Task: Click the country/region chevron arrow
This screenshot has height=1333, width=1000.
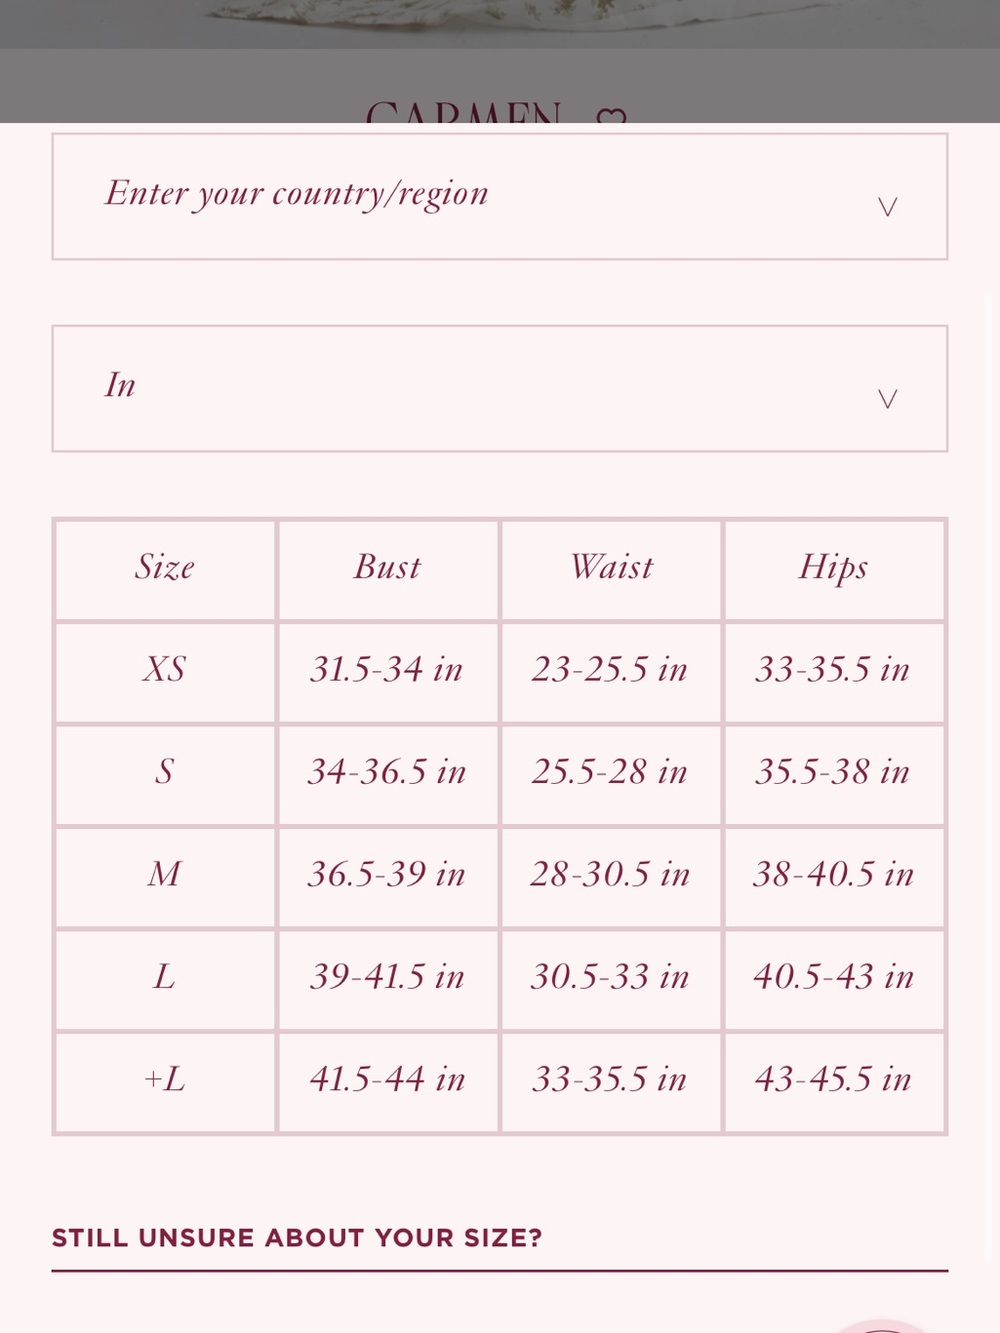Action: click(887, 207)
